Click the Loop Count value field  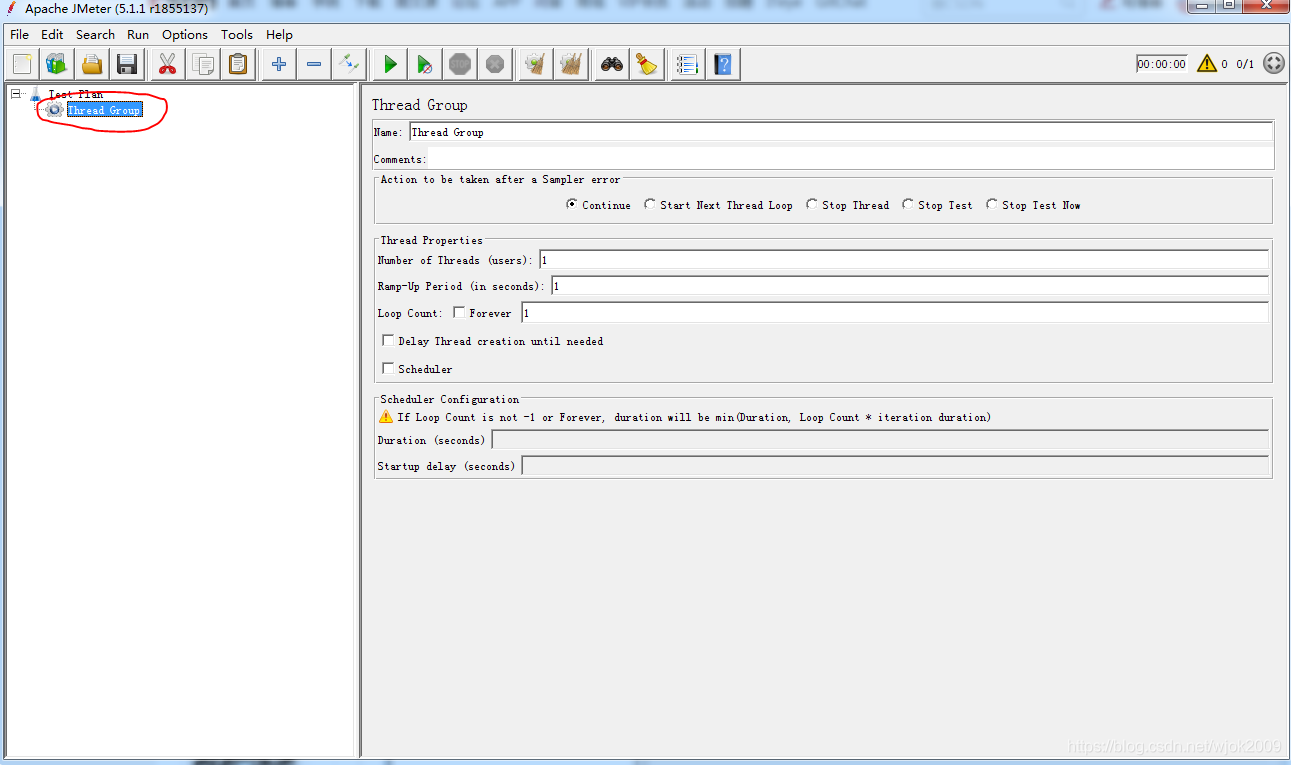pos(895,313)
